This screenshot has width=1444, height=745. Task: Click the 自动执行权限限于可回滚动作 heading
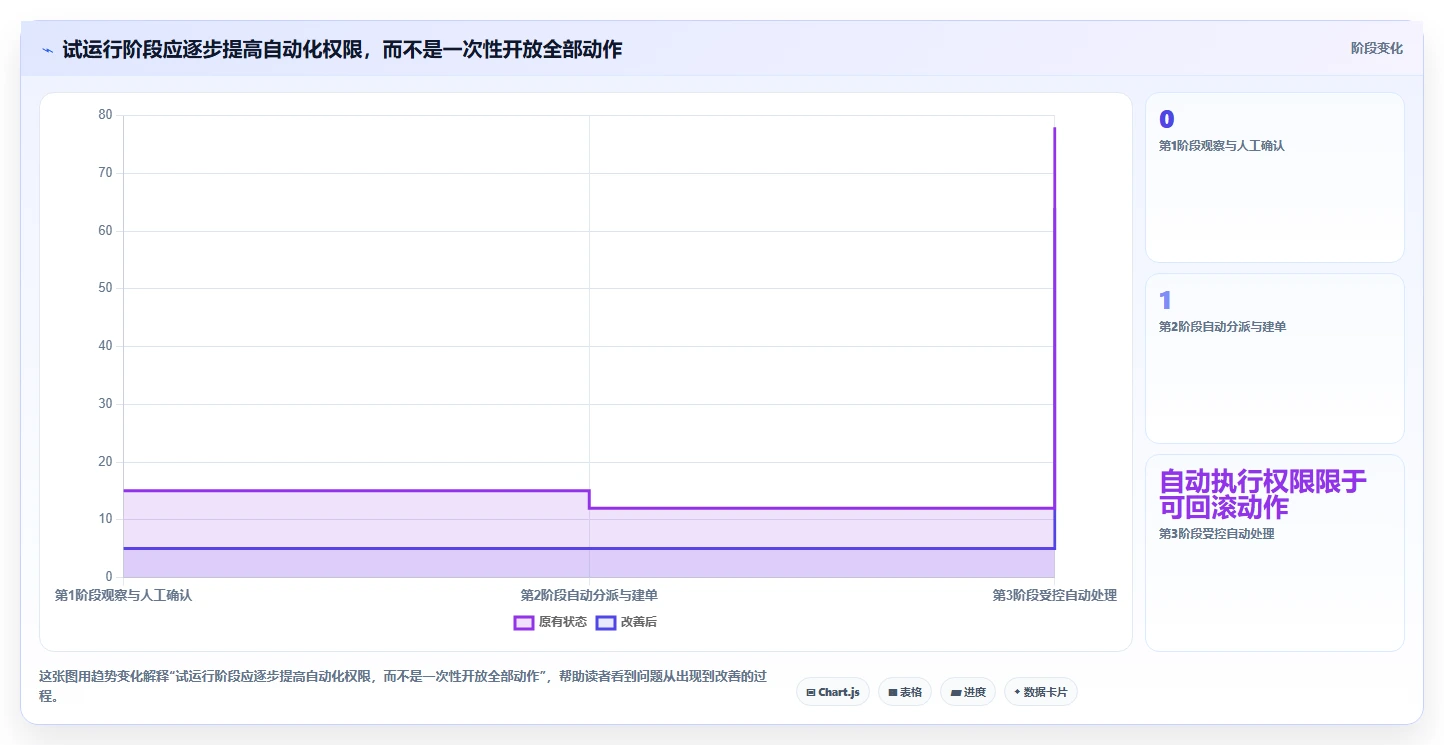point(1263,494)
